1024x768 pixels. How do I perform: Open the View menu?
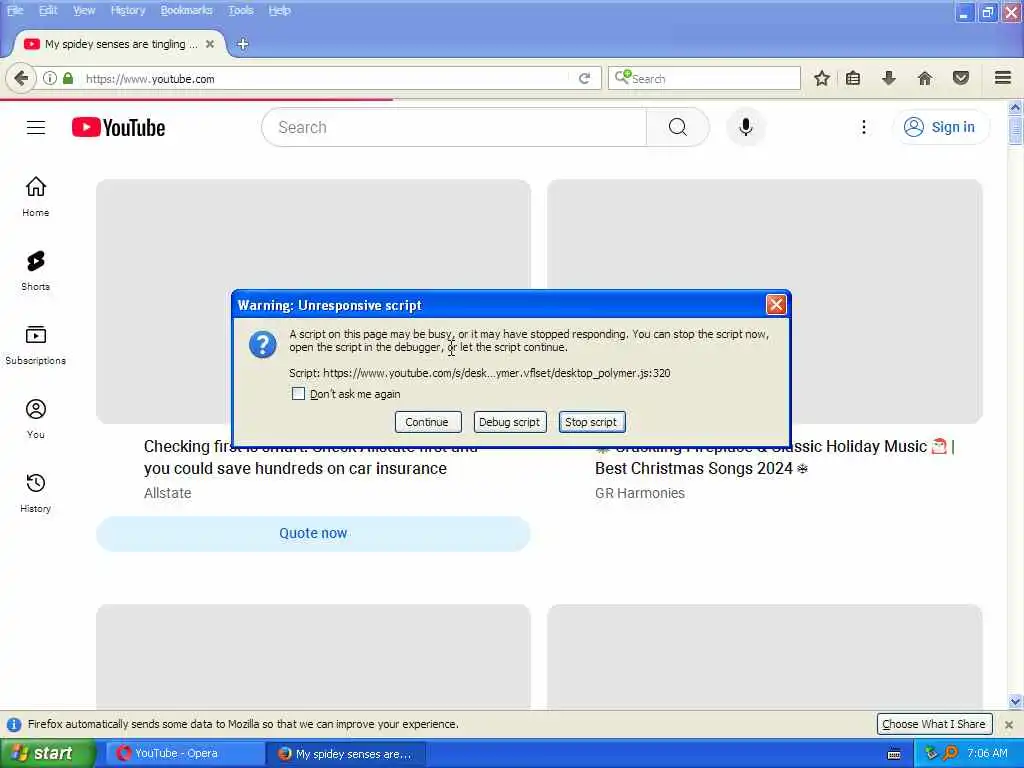[84, 10]
